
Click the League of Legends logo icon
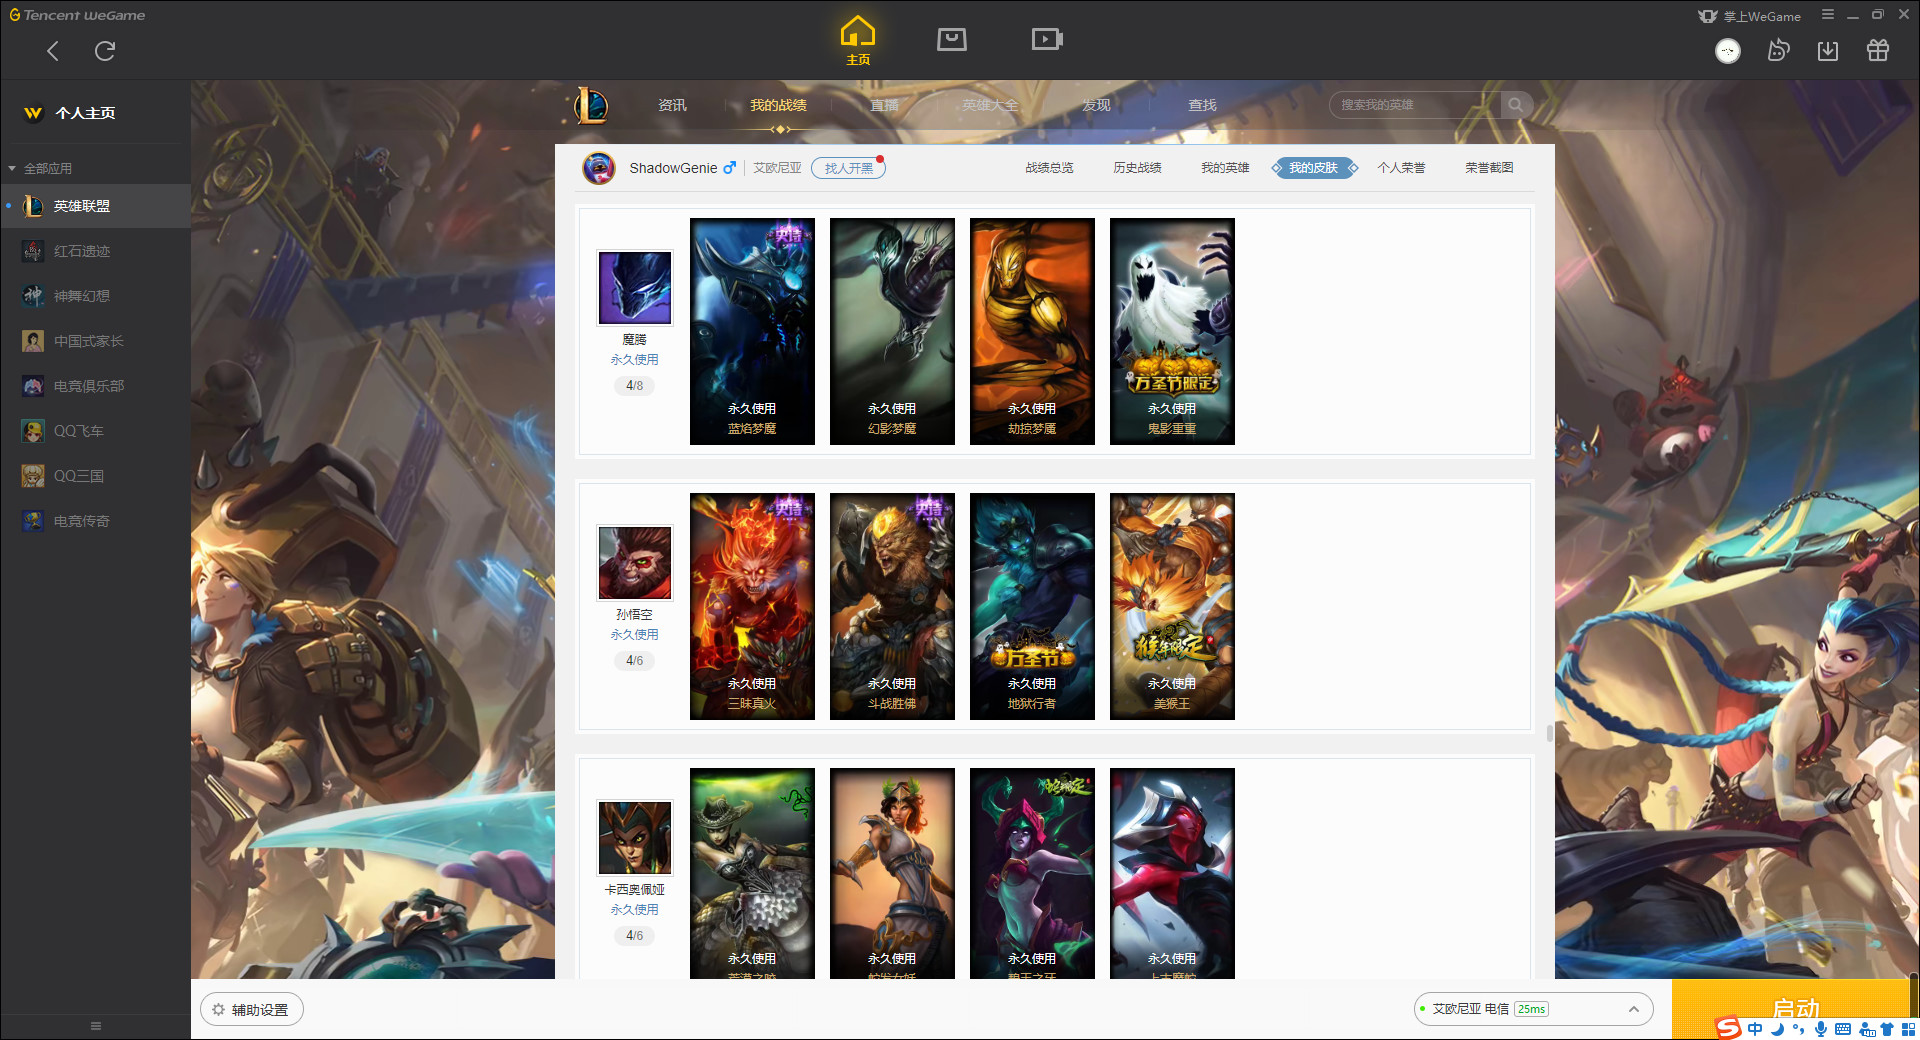(x=591, y=105)
